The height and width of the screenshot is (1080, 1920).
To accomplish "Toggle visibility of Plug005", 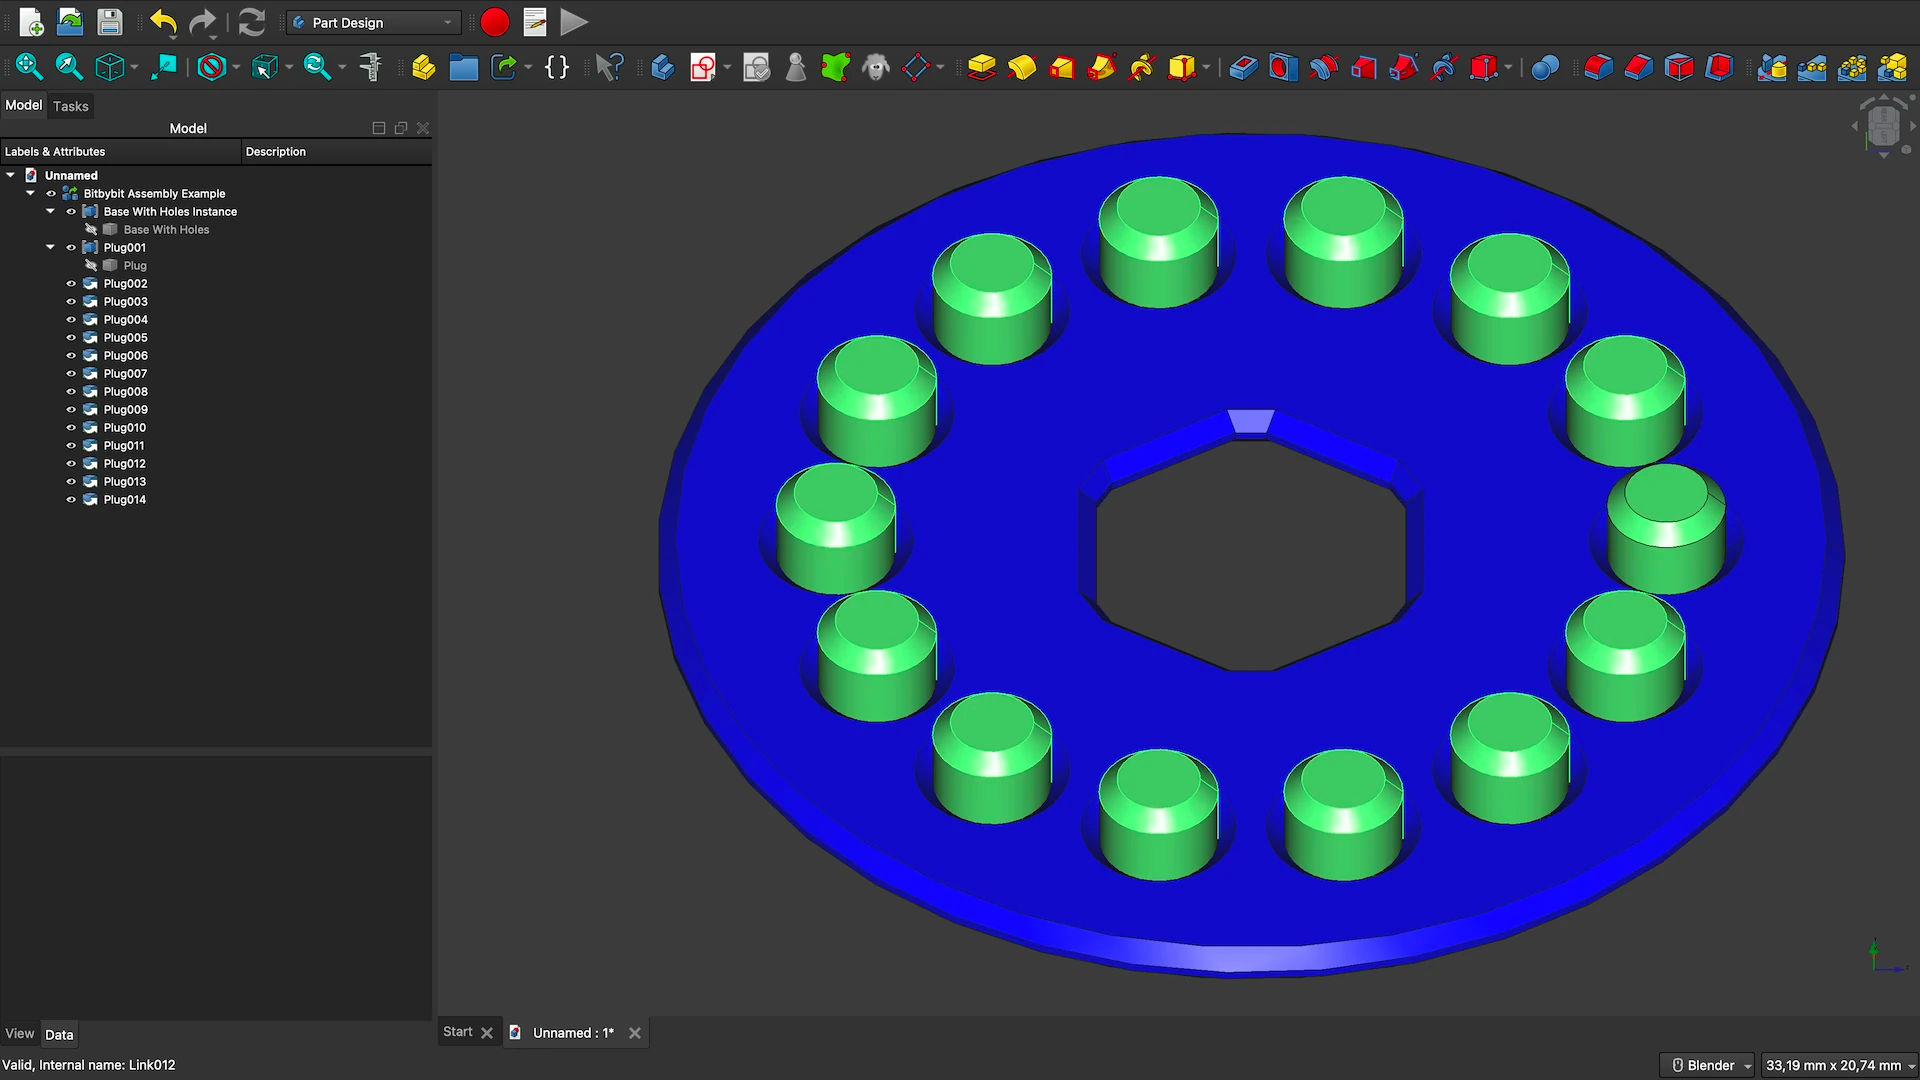I will click(70, 338).
